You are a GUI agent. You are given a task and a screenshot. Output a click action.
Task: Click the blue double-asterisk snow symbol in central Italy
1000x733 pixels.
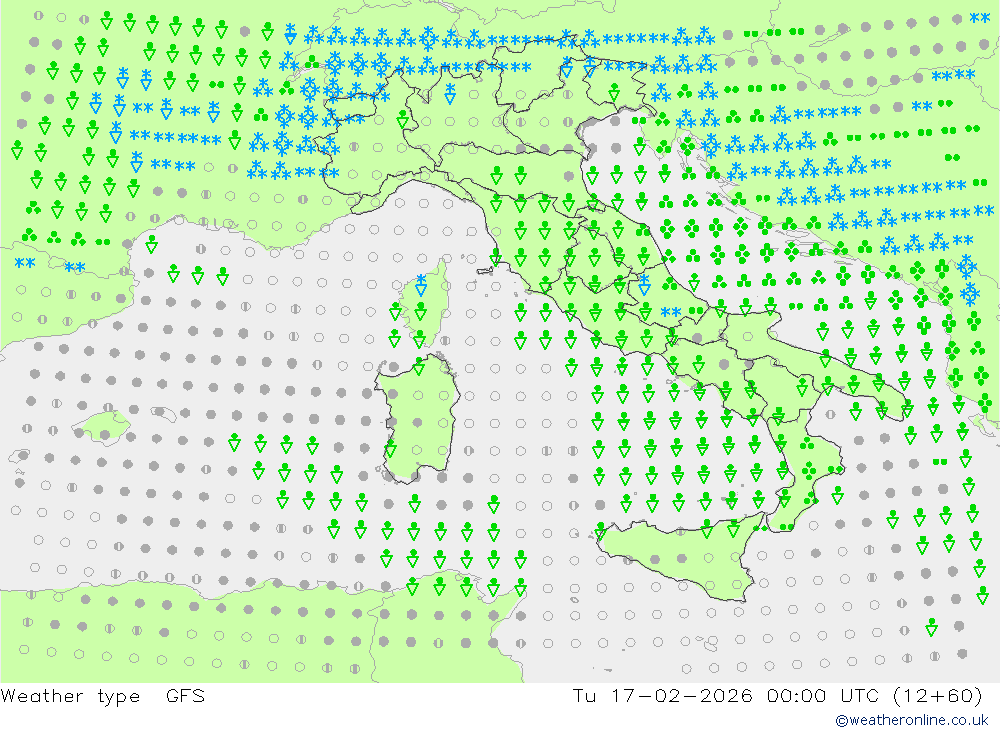coord(671,312)
